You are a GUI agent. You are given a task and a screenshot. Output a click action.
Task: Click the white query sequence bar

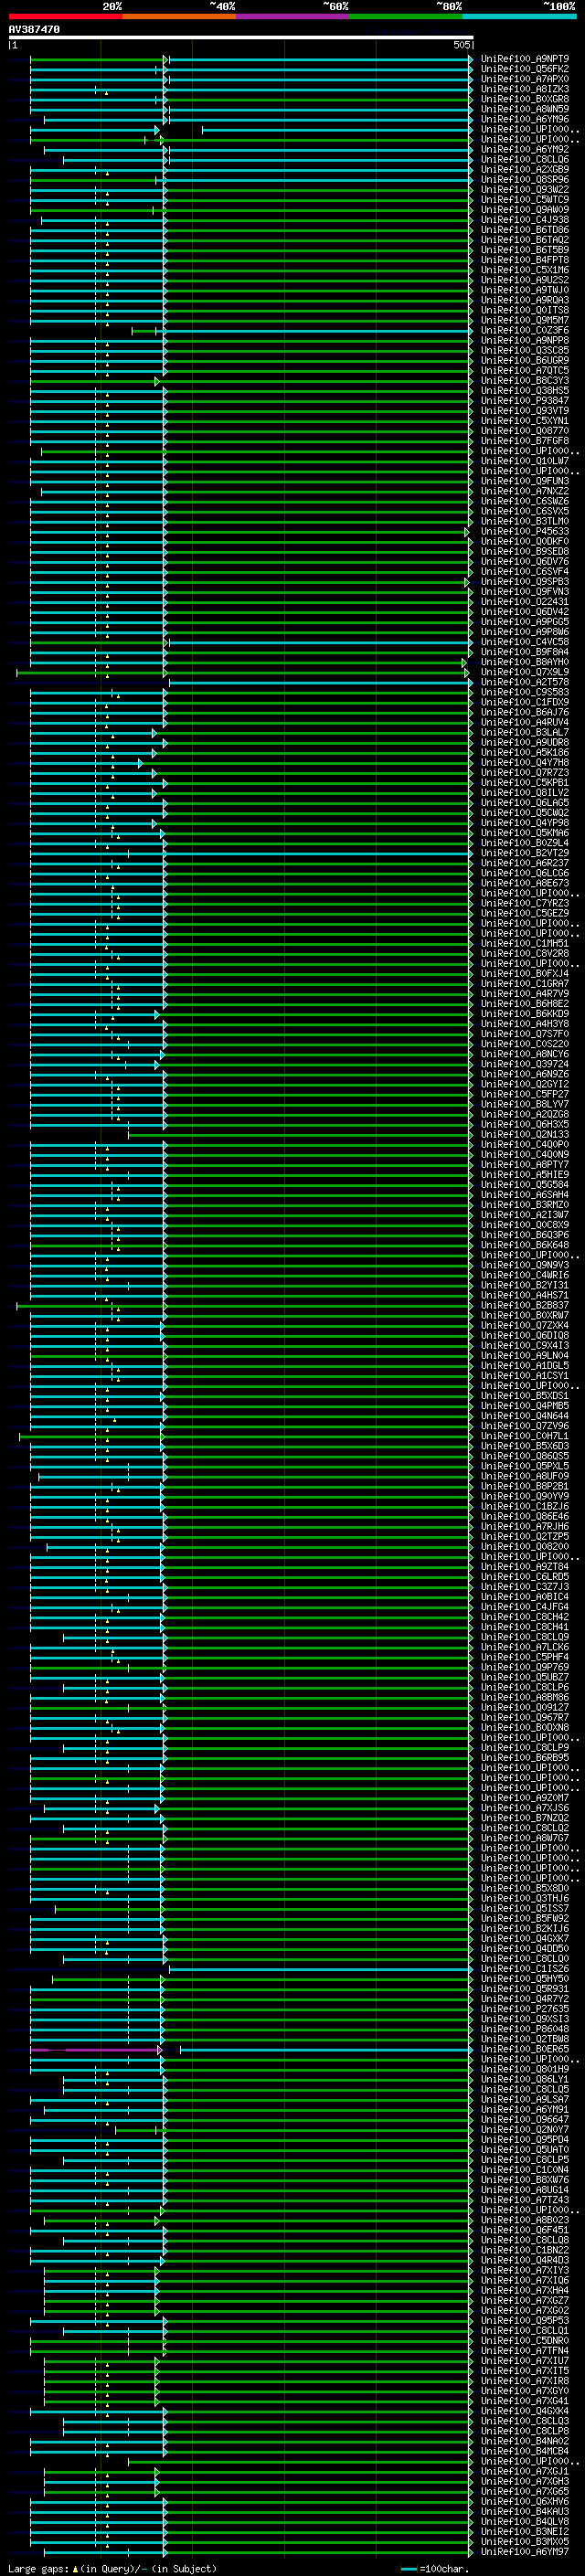241,37
